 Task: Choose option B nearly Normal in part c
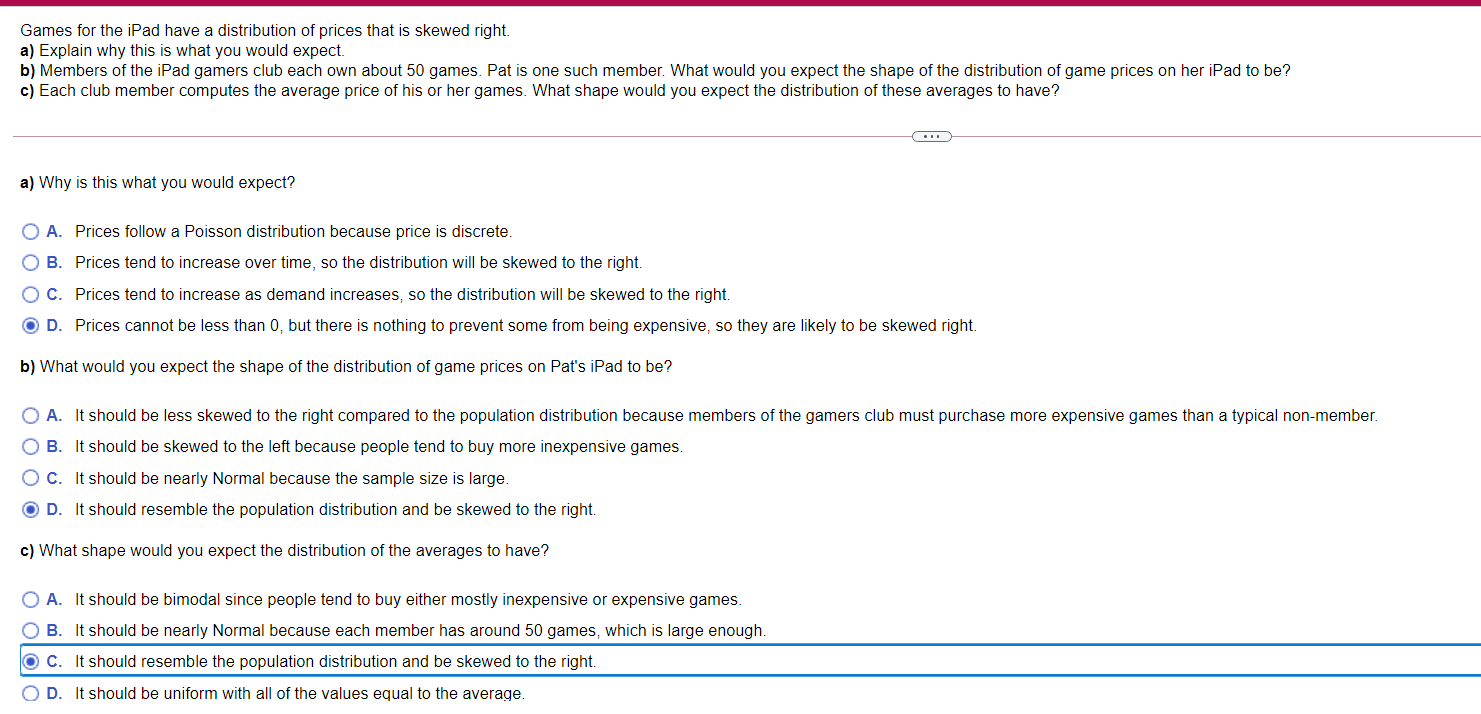point(30,630)
